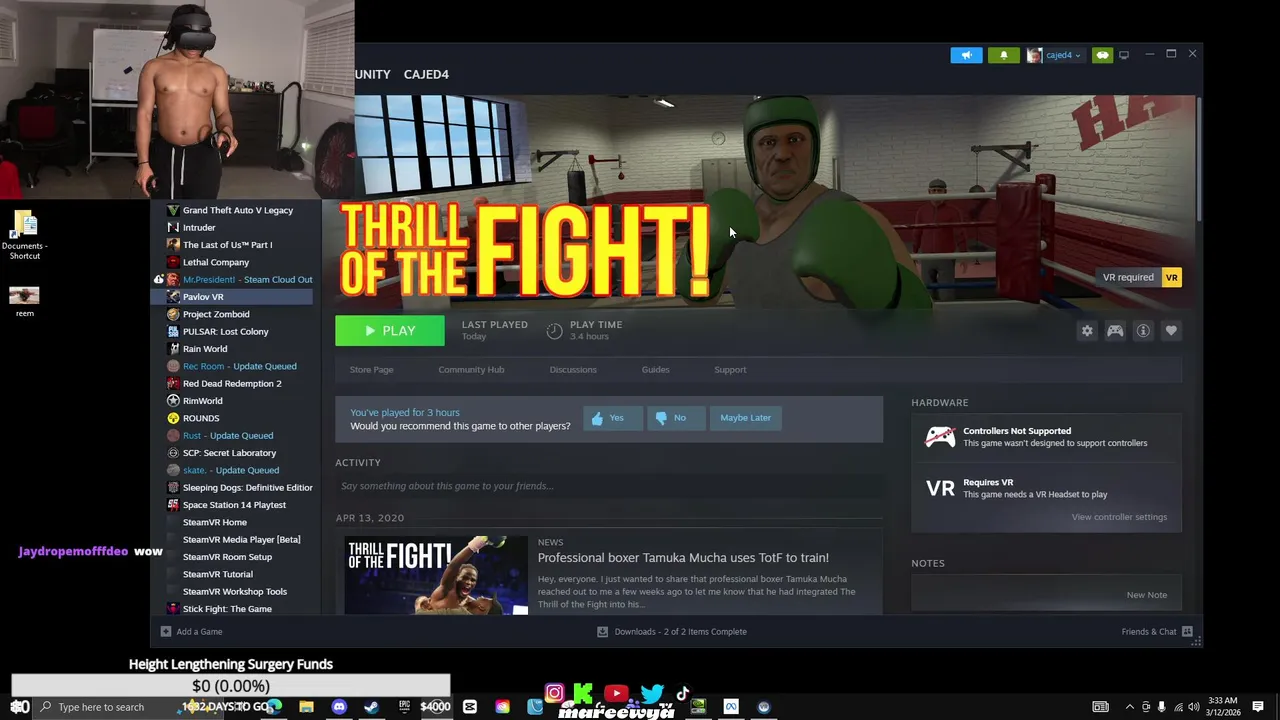Select SteamVR Room Setup entry
The height and width of the screenshot is (720, 1280).
(x=227, y=557)
